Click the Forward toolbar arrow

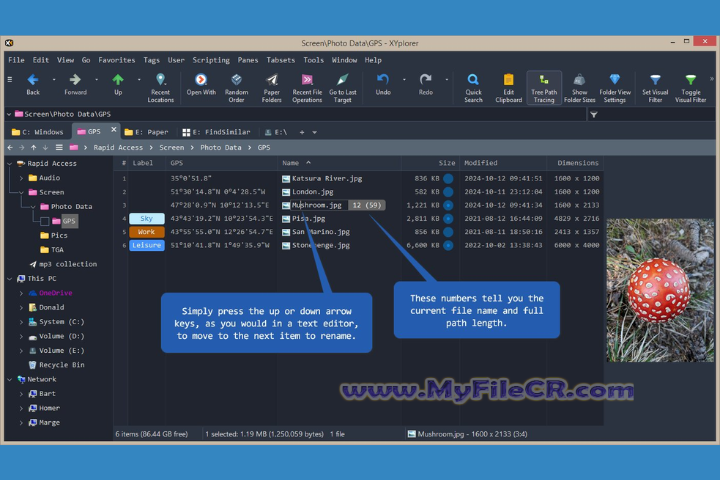coord(75,85)
